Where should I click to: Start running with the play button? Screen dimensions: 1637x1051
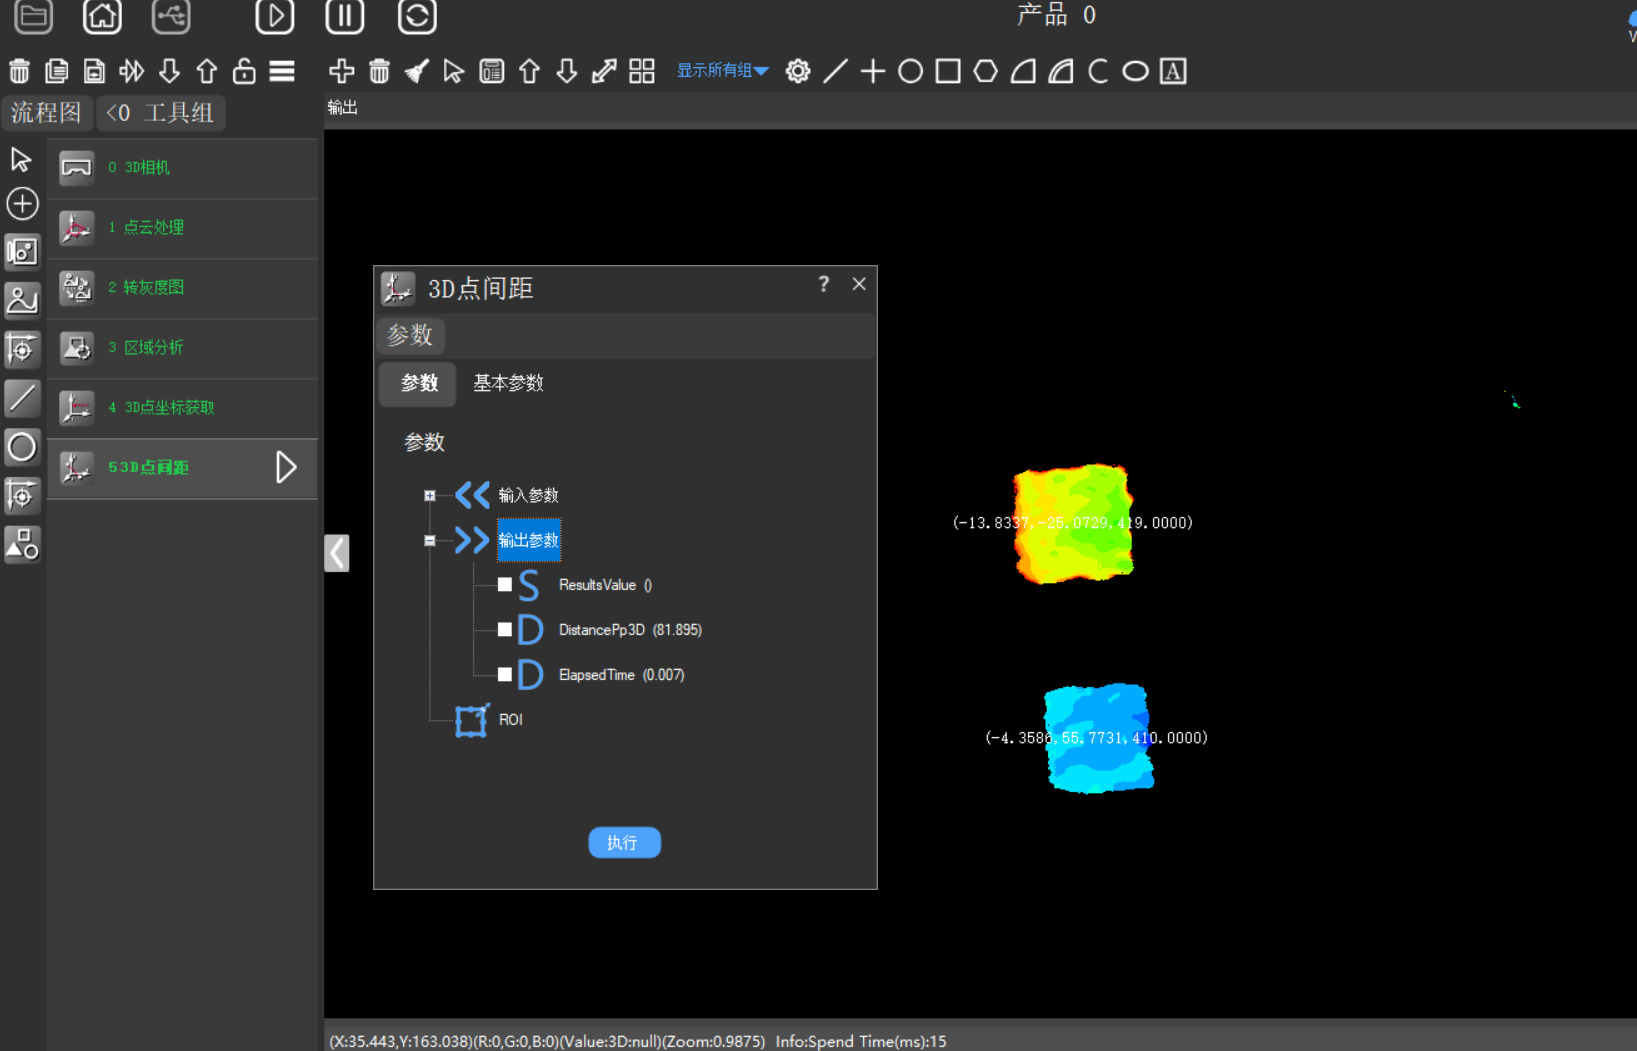[x=275, y=15]
